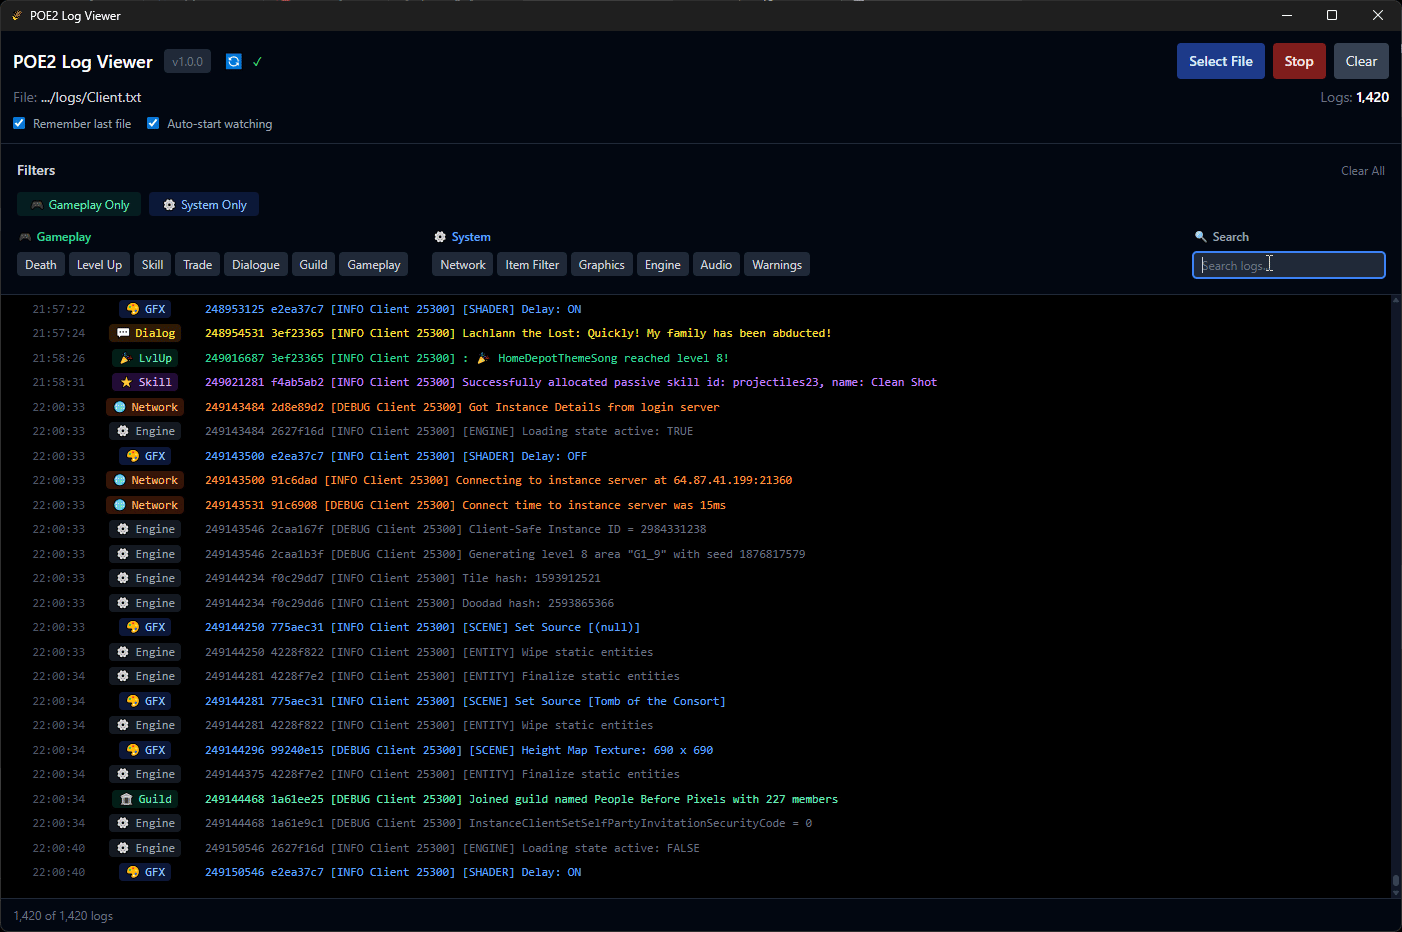Click the LvlUp tag on level 8 row
Image resolution: width=1402 pixels, height=932 pixels.
click(146, 358)
